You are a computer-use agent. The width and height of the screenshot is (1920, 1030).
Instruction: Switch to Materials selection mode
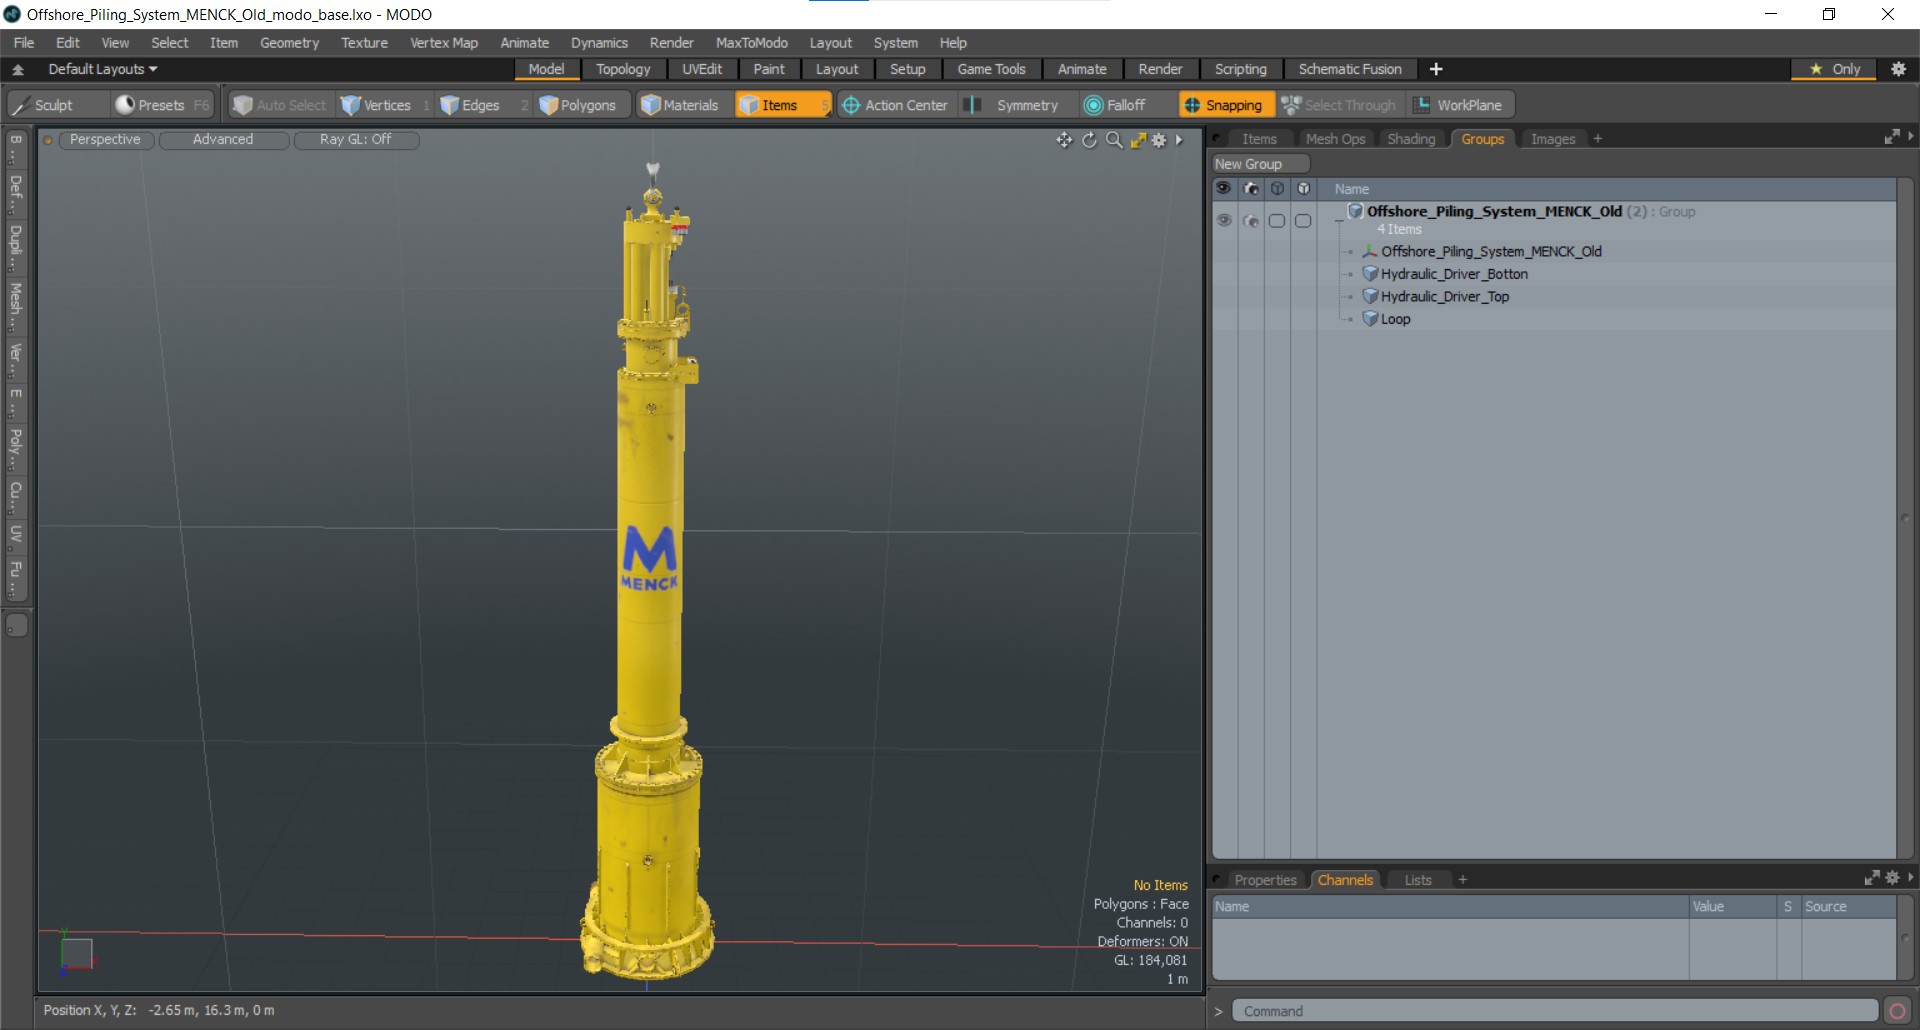(681, 105)
